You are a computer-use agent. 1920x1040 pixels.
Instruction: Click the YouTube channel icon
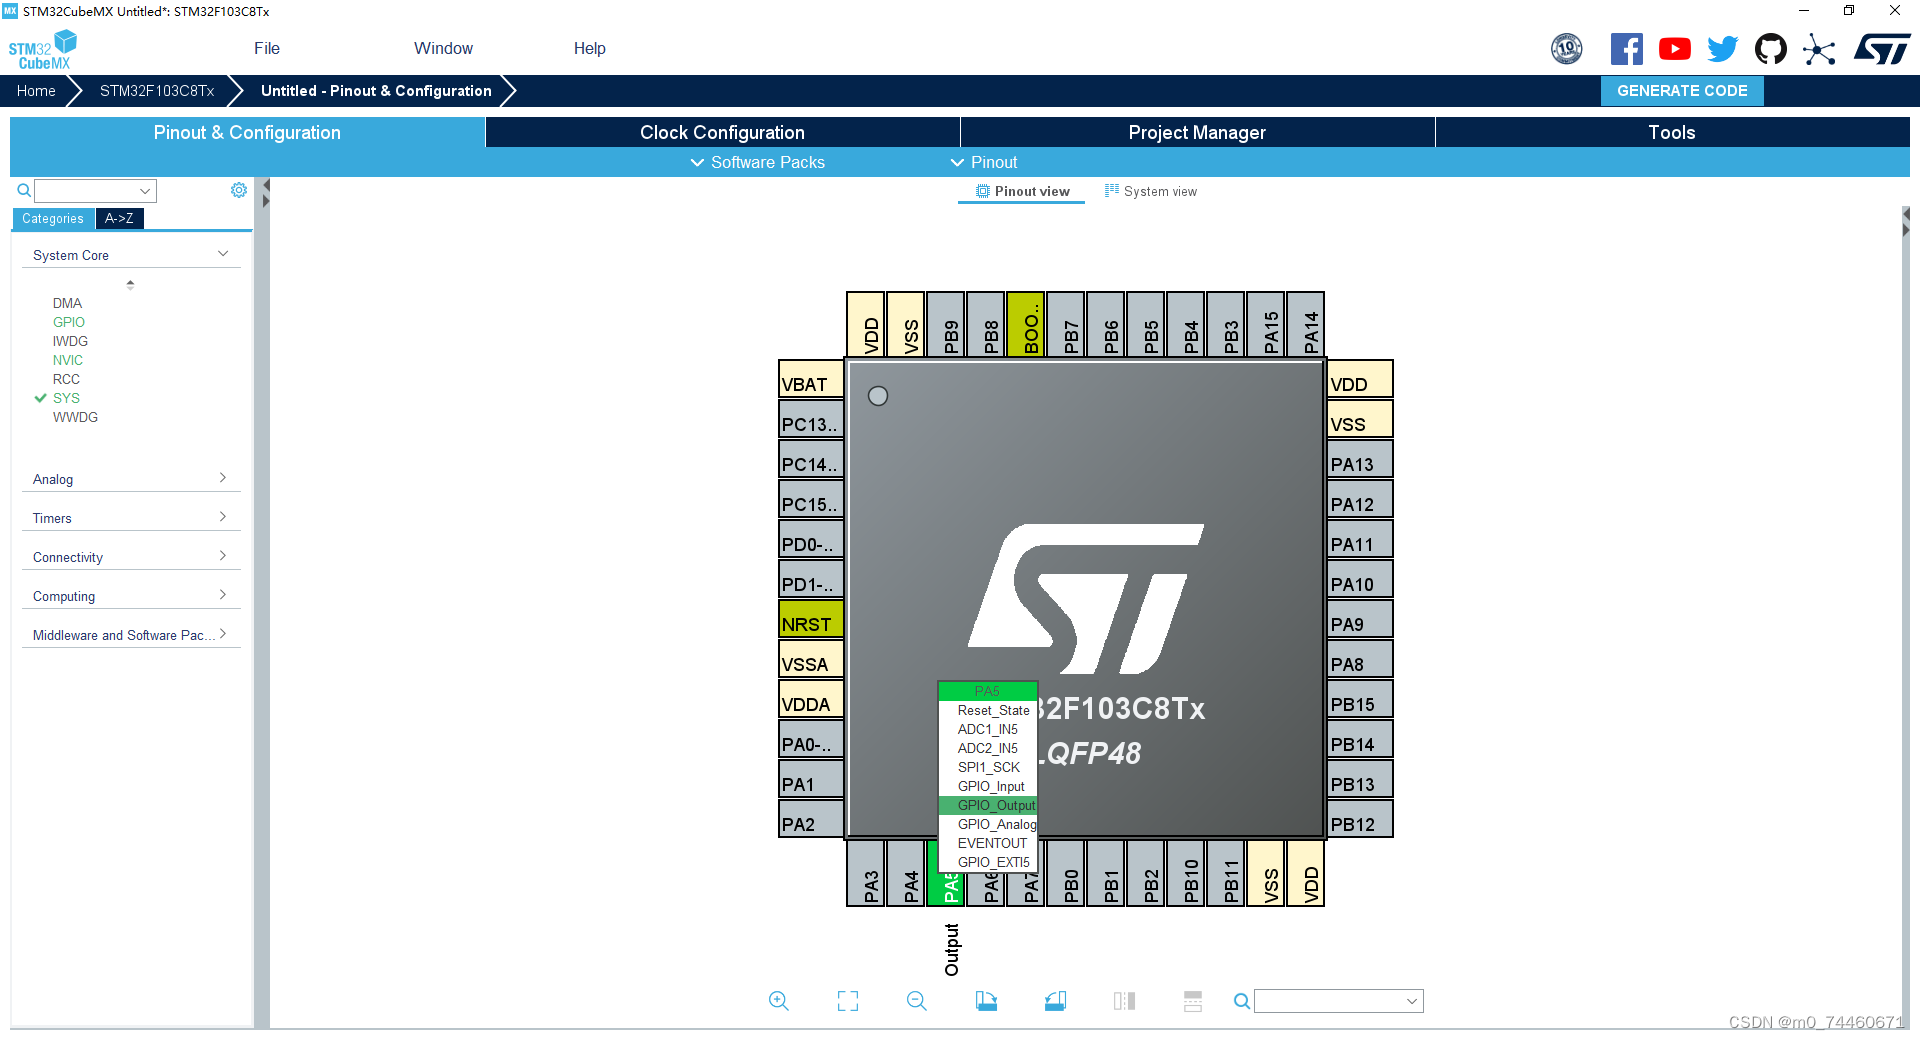1675,48
